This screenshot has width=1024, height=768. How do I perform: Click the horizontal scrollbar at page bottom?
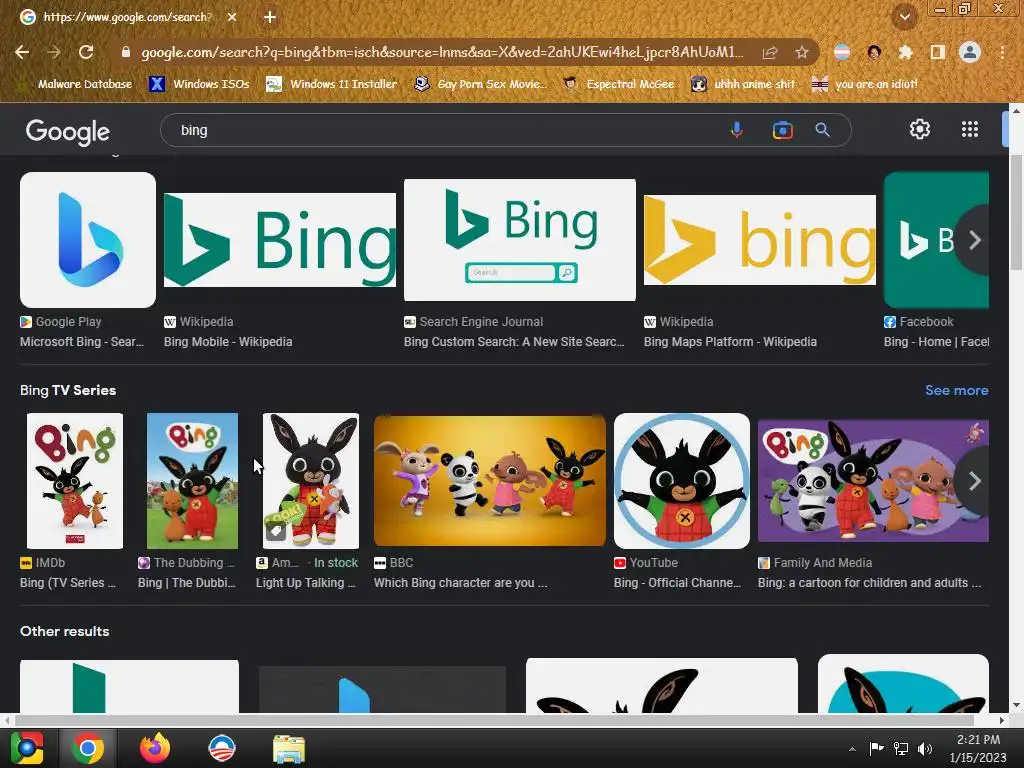[494, 720]
